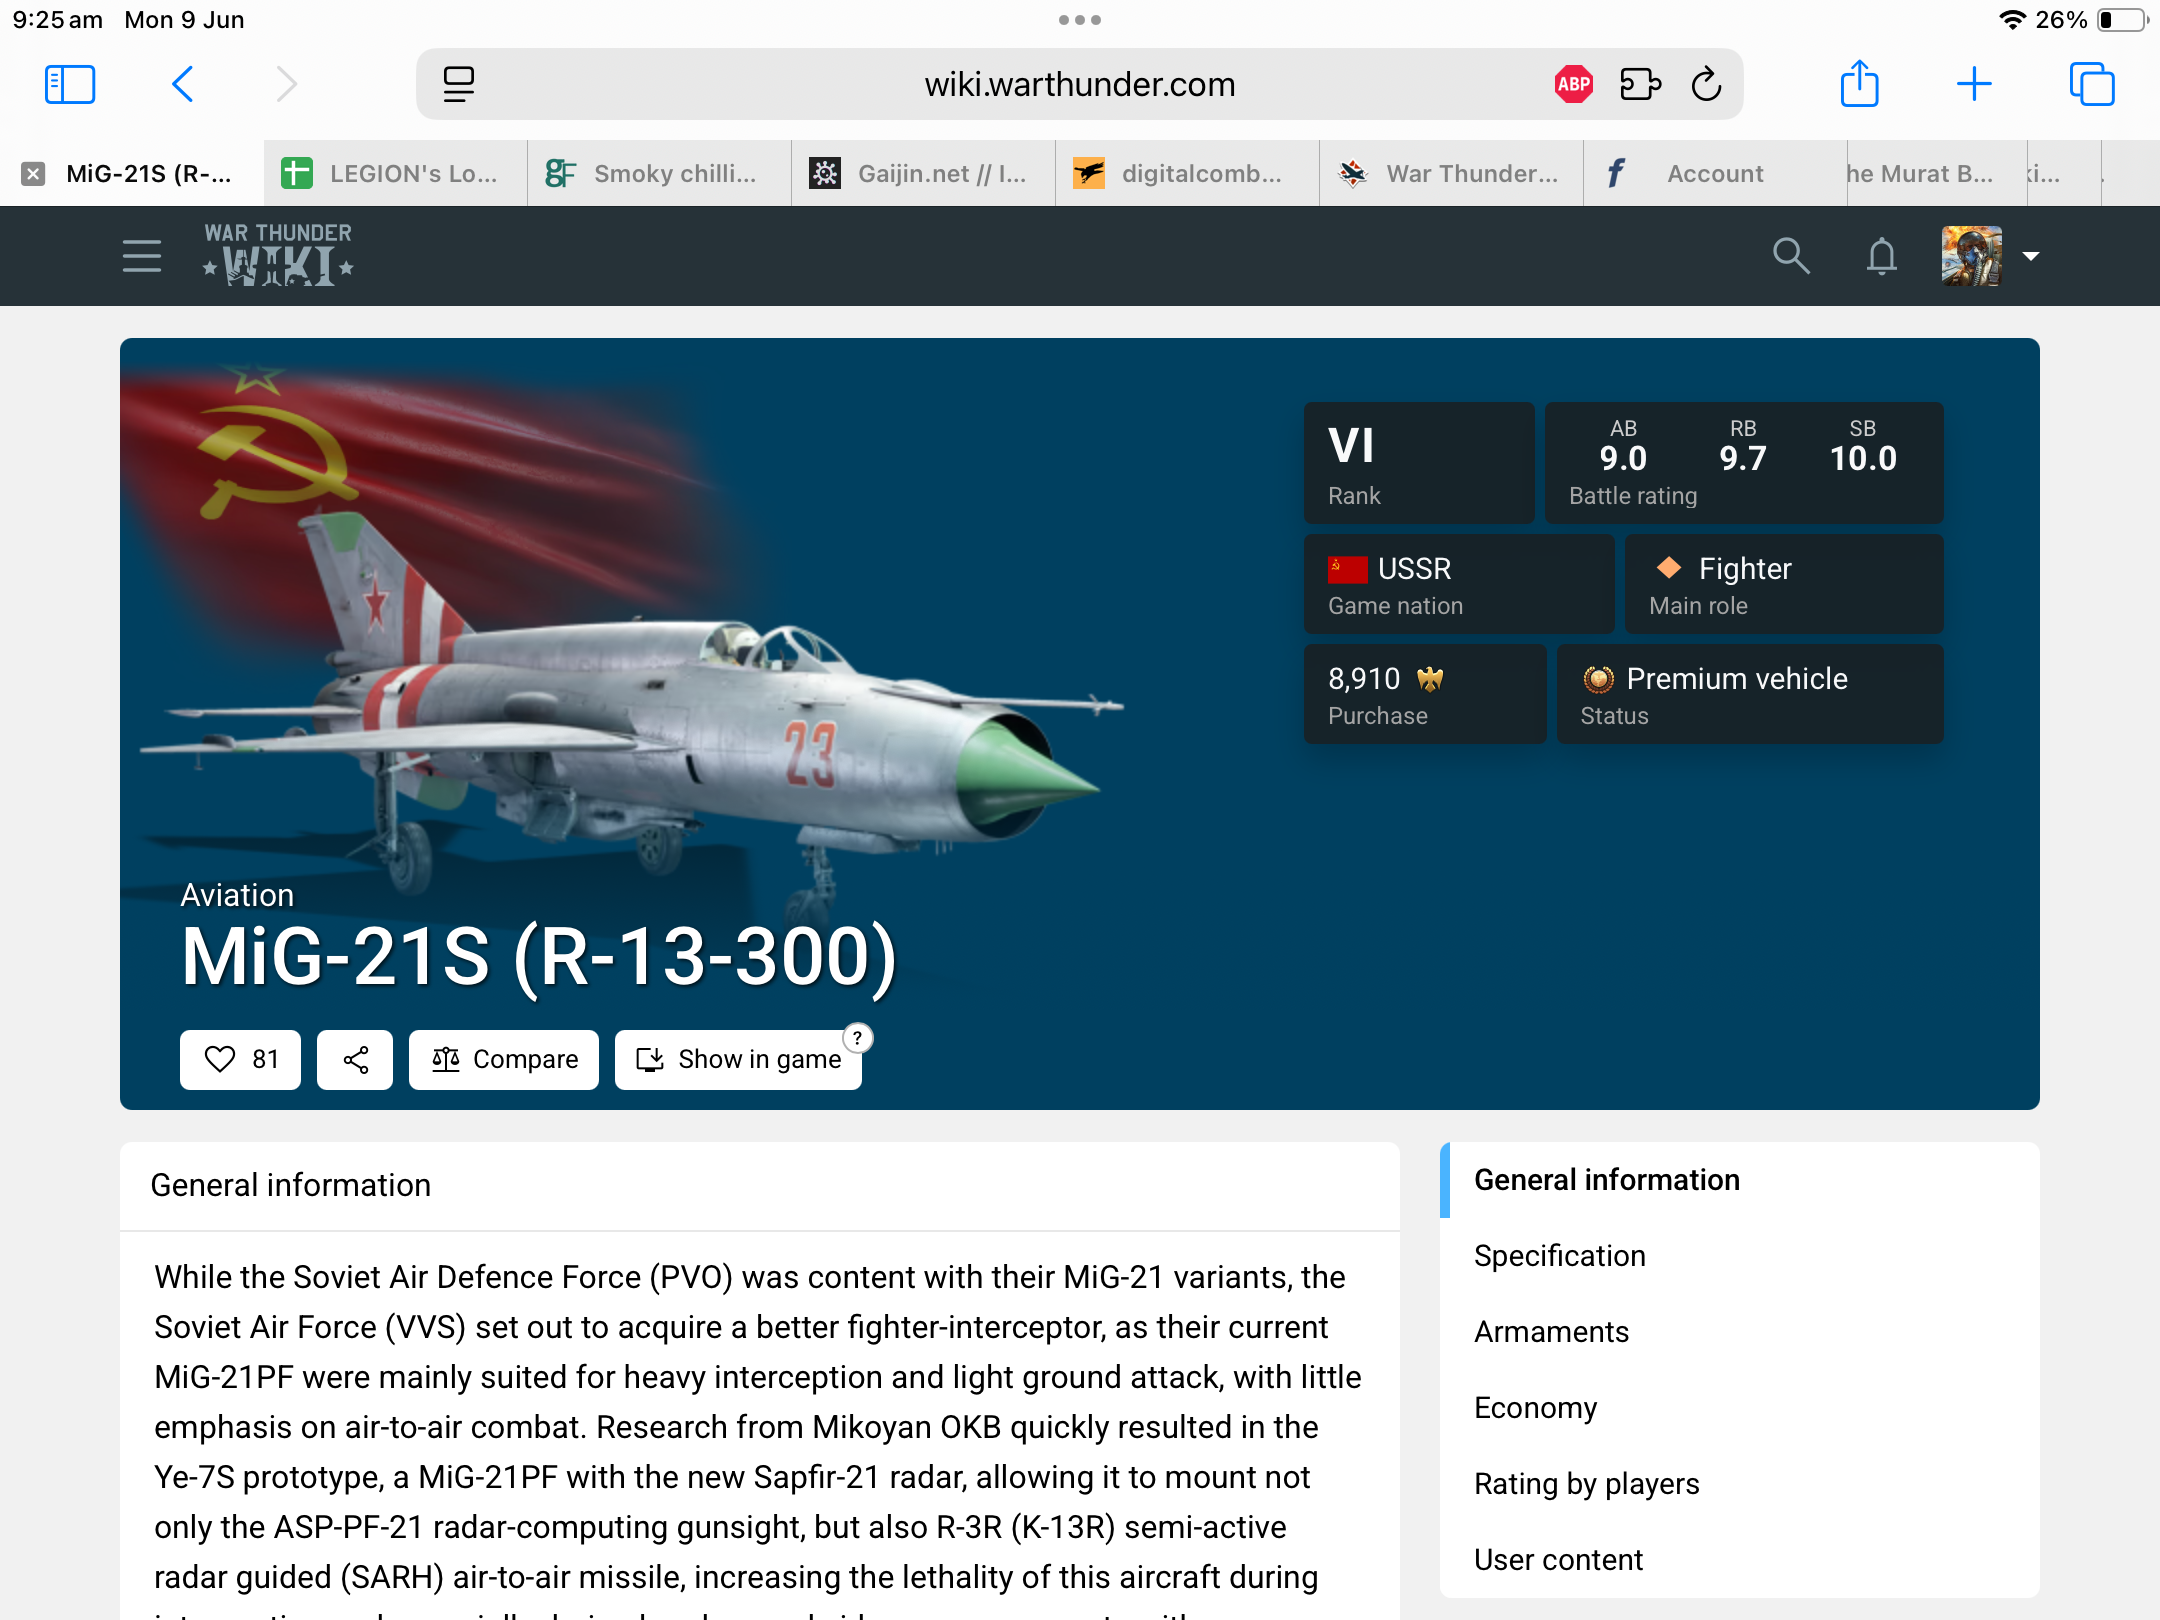Open page reader menu icon
The width and height of the screenshot is (2160, 1620).
click(x=459, y=84)
